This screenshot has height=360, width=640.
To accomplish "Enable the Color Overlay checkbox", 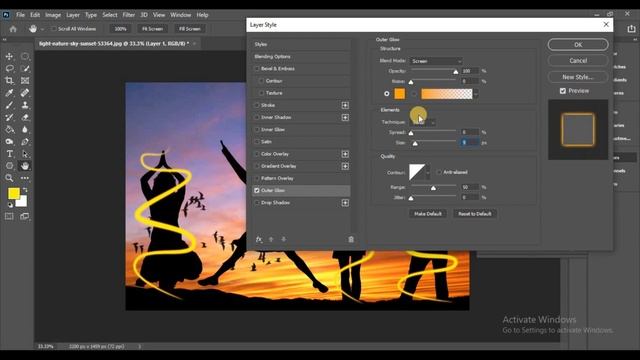I will [x=257, y=154].
